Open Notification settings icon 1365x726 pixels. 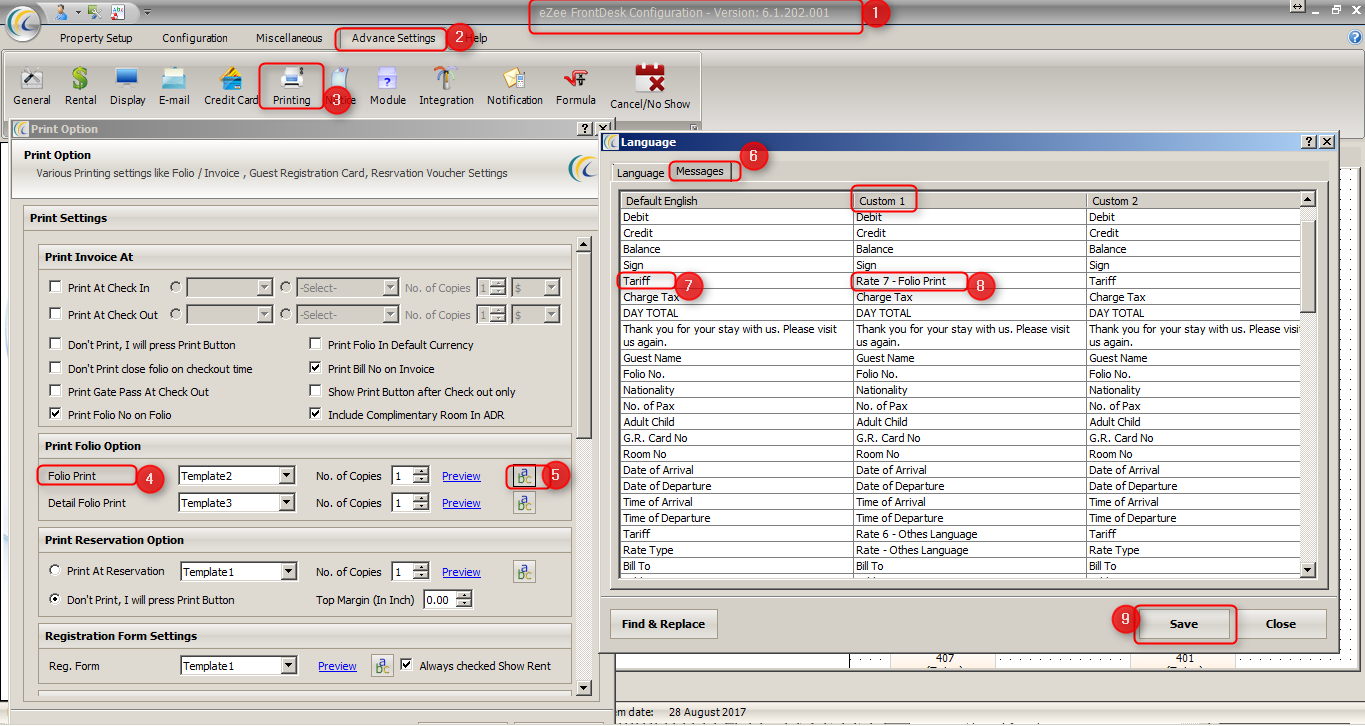(515, 86)
